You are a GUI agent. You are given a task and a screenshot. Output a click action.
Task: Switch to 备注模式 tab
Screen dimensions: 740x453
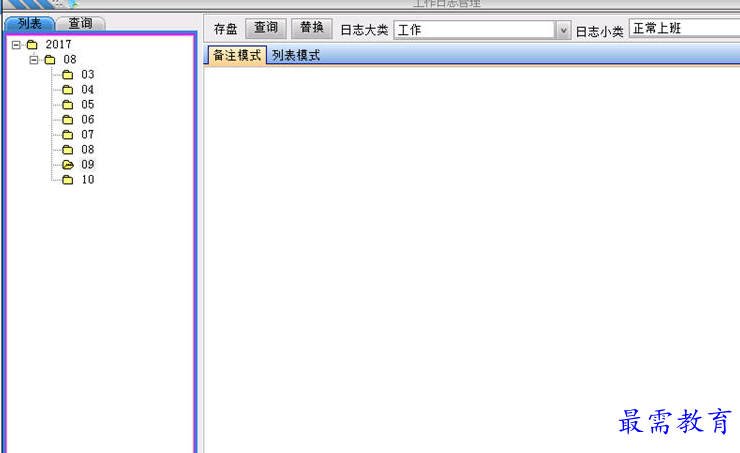tap(237, 55)
